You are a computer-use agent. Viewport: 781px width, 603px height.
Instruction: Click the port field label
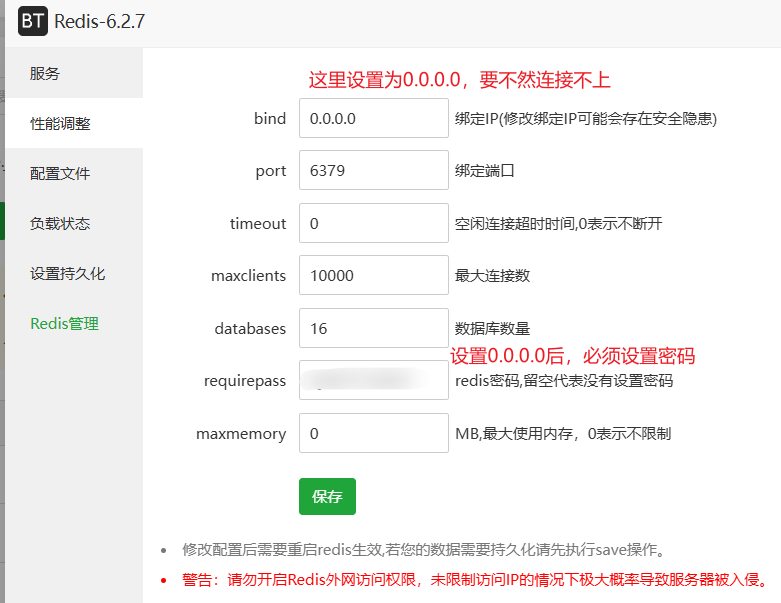click(x=271, y=171)
